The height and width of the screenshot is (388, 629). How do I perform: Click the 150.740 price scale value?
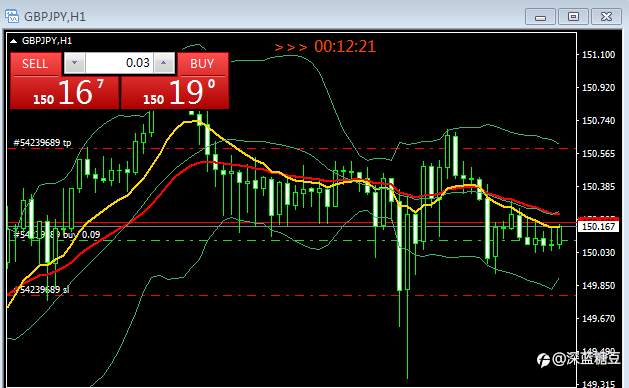pos(598,120)
